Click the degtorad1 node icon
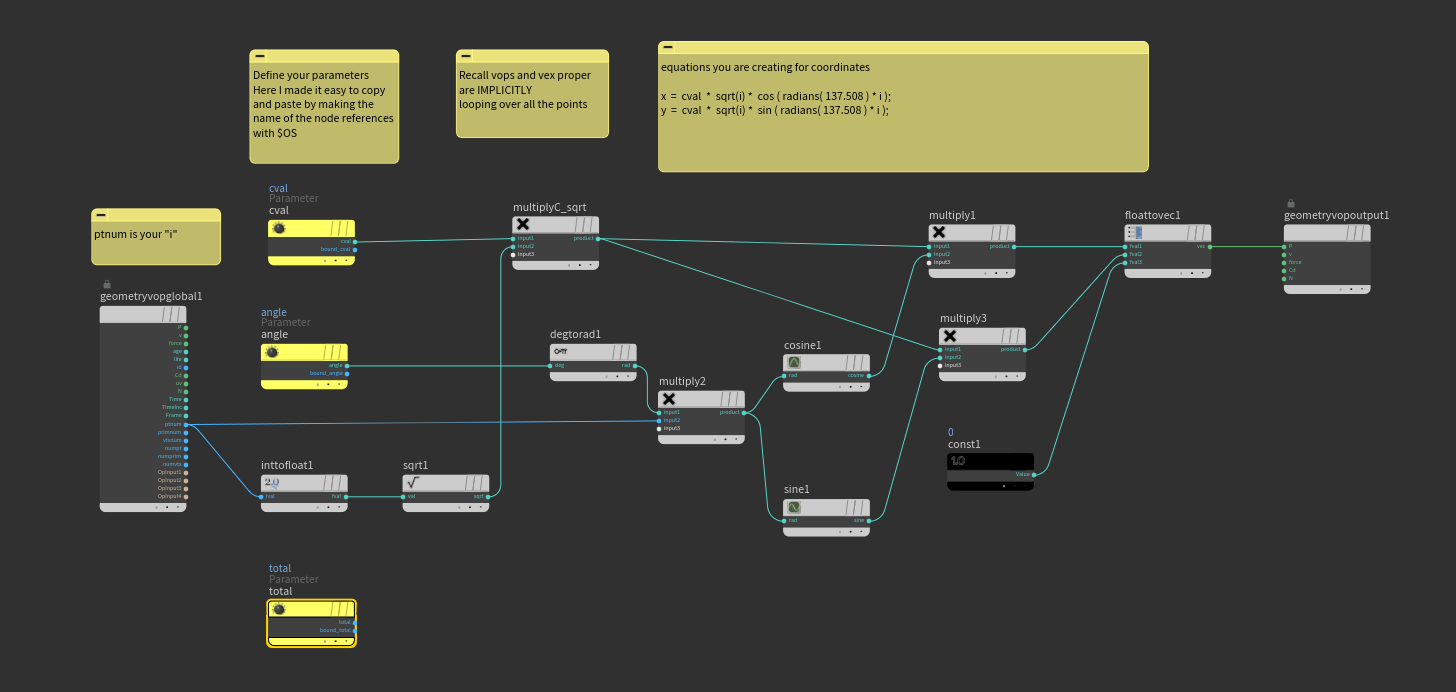 (x=560, y=352)
